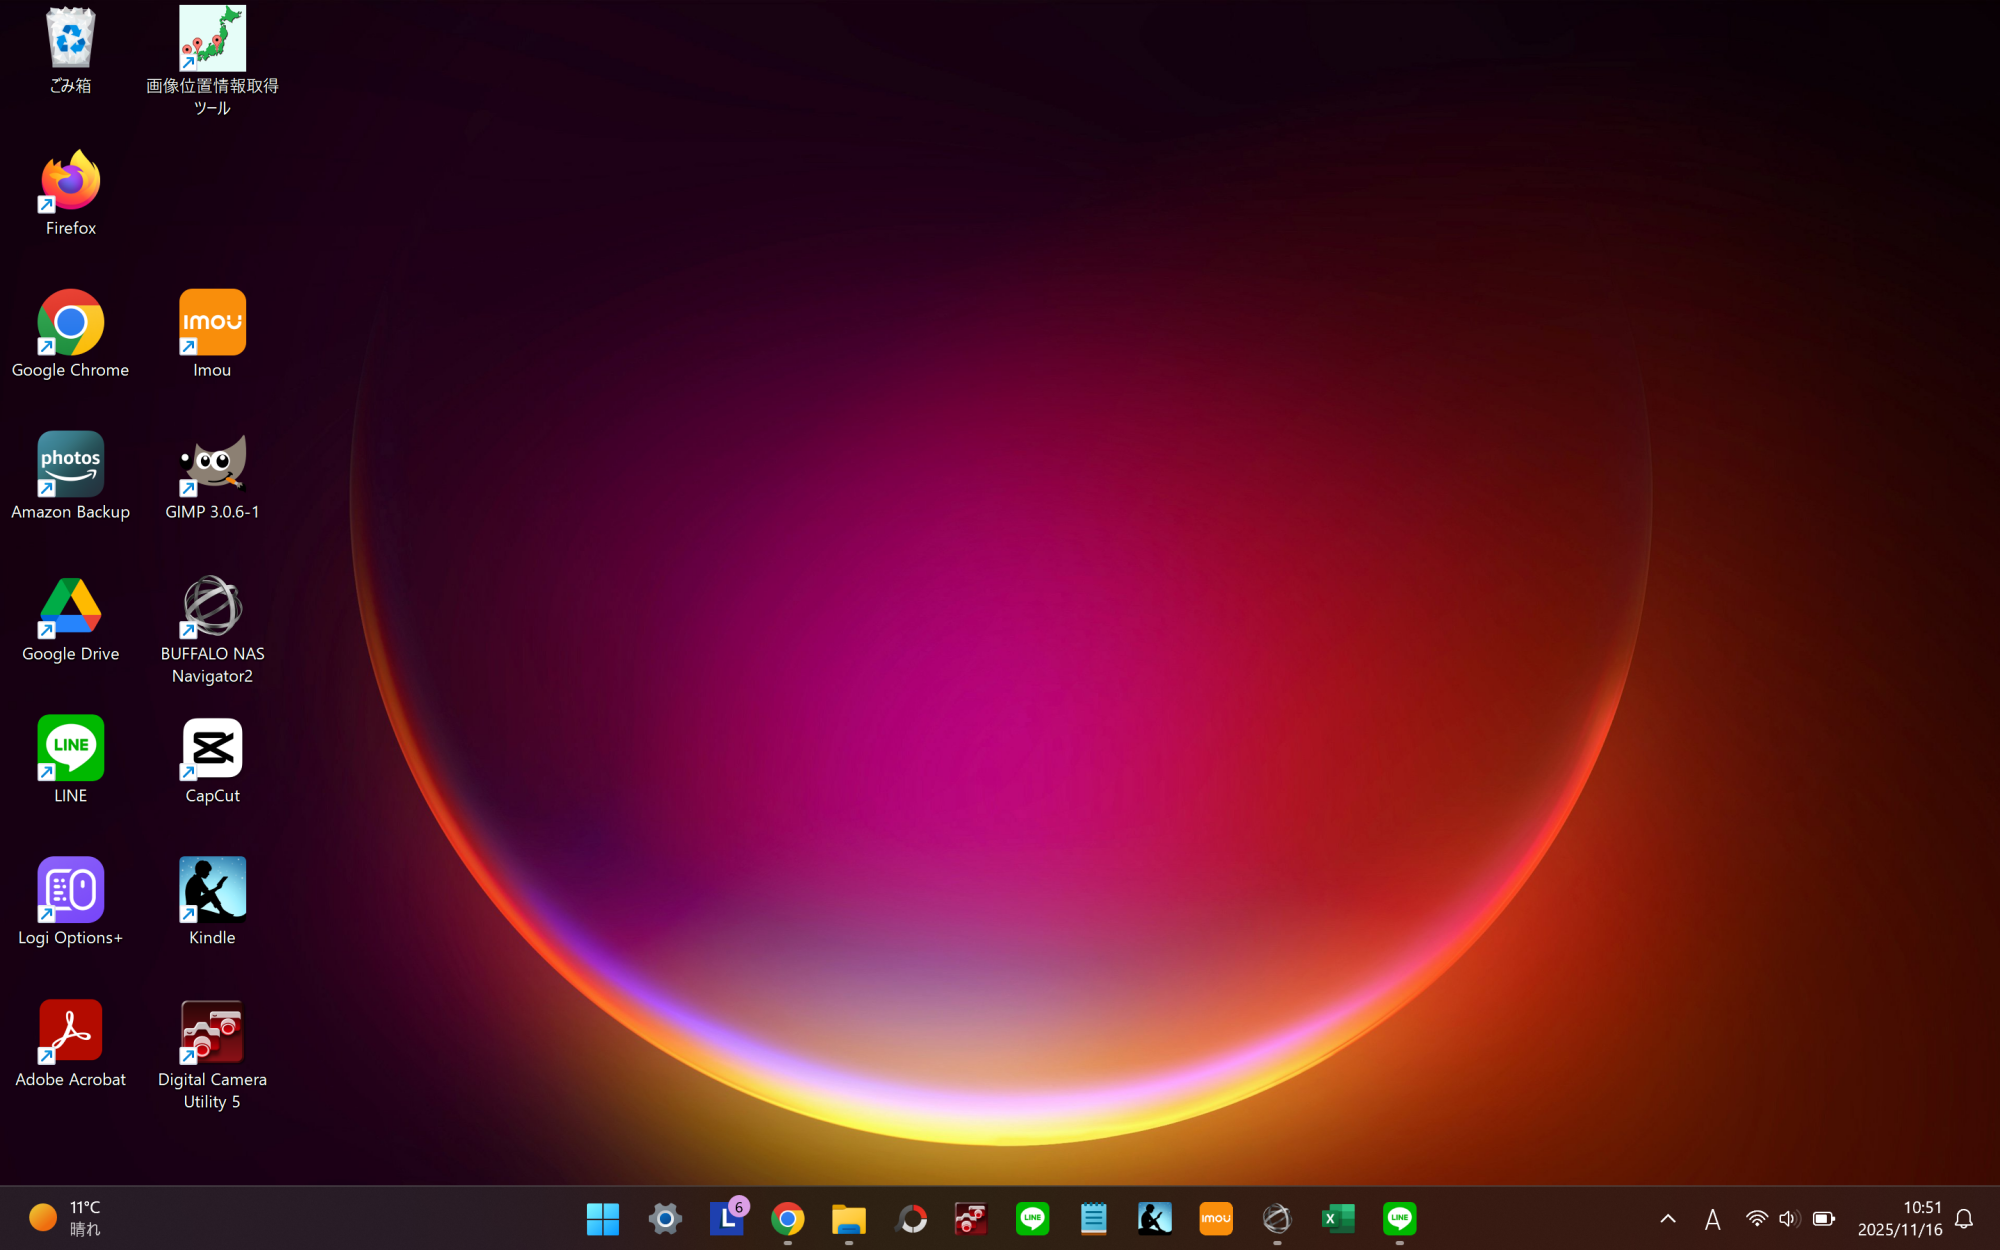Viewport: 2000px width, 1250px height.
Task: Select the CapCut desktop shortcut
Action: click(212, 749)
